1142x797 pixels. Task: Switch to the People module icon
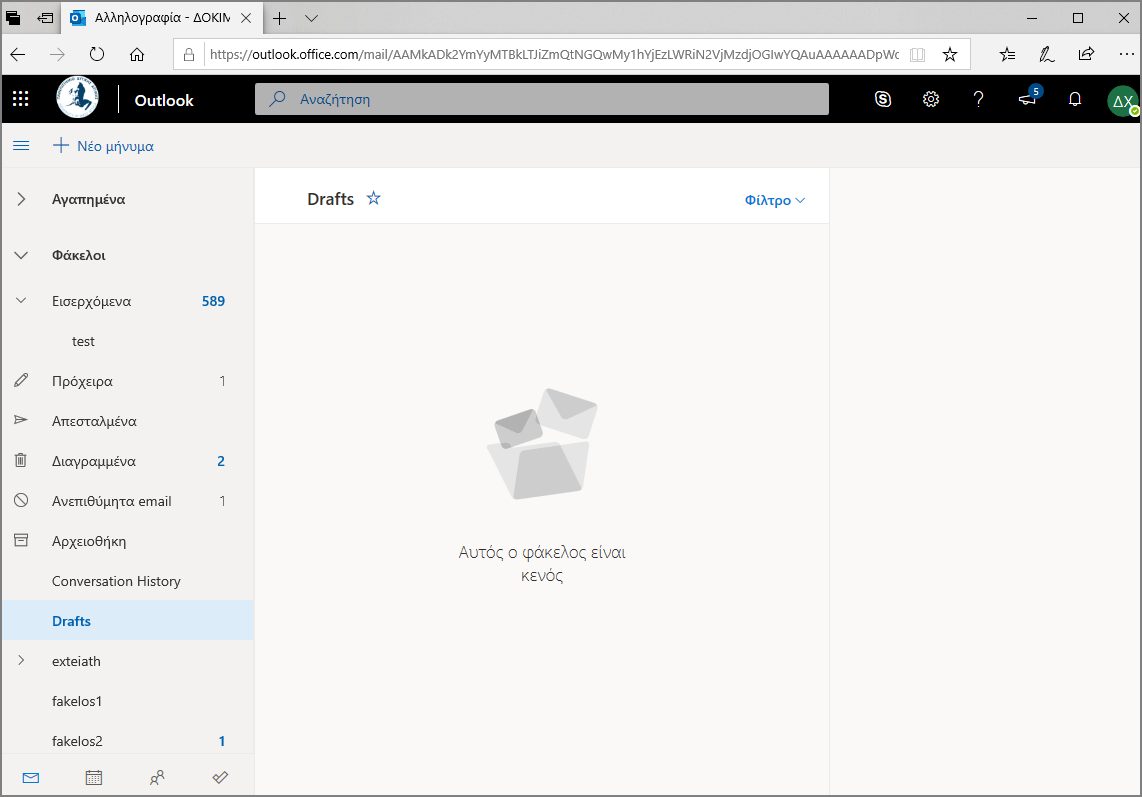click(157, 777)
